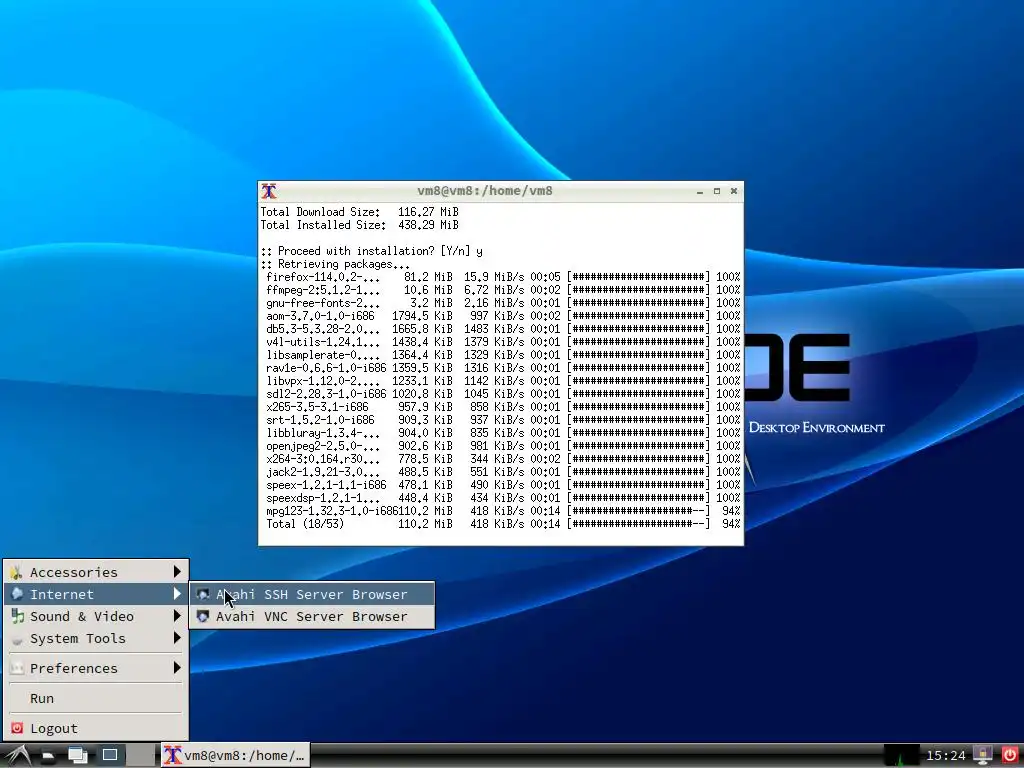
Task: Click the red power button in tray
Action: tap(1010, 756)
